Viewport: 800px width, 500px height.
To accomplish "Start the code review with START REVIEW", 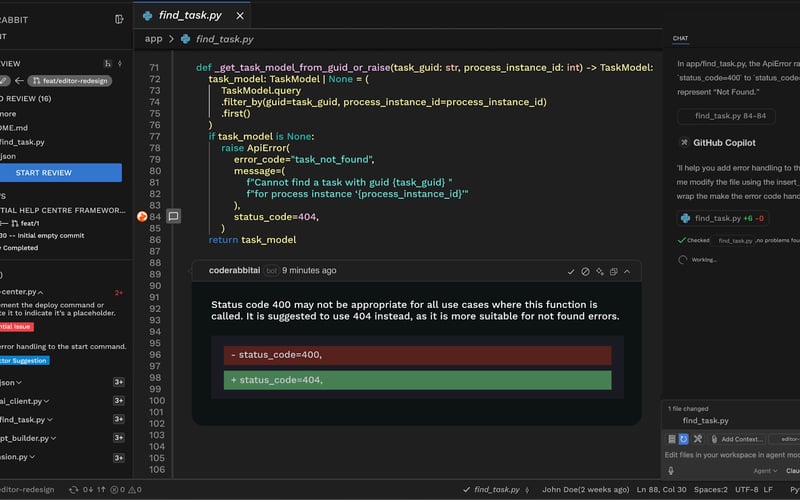I will [61, 172].
